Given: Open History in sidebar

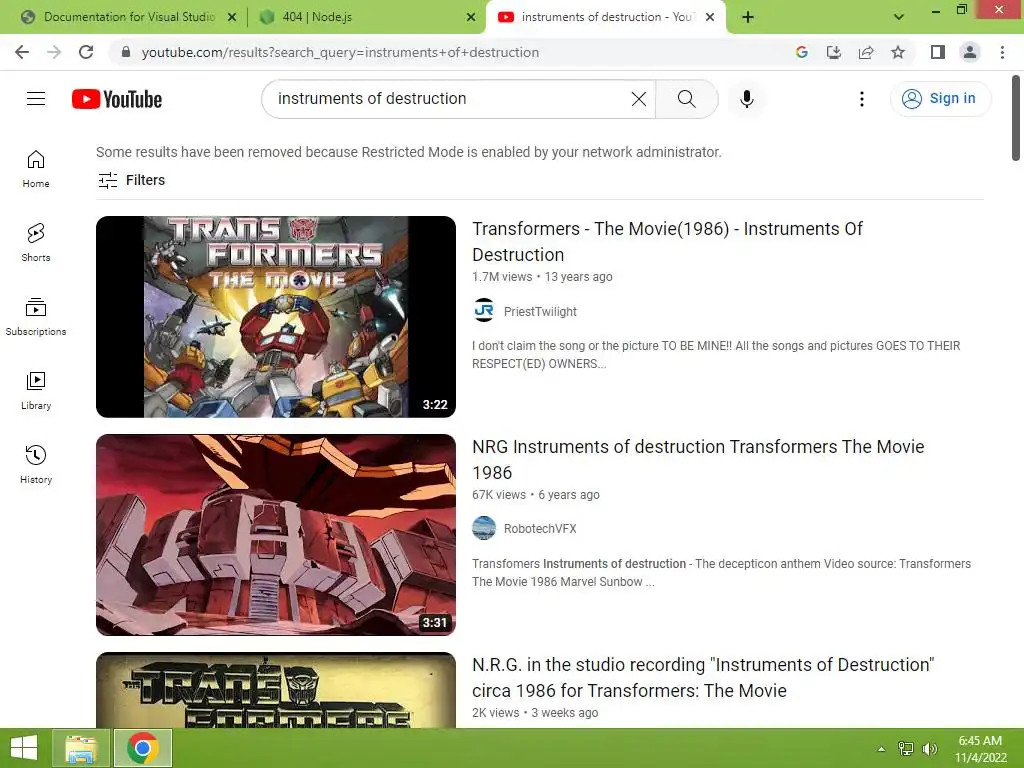Looking at the screenshot, I should [36, 464].
